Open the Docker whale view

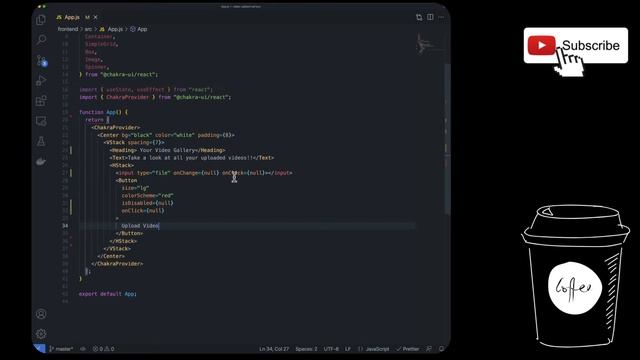[41, 162]
